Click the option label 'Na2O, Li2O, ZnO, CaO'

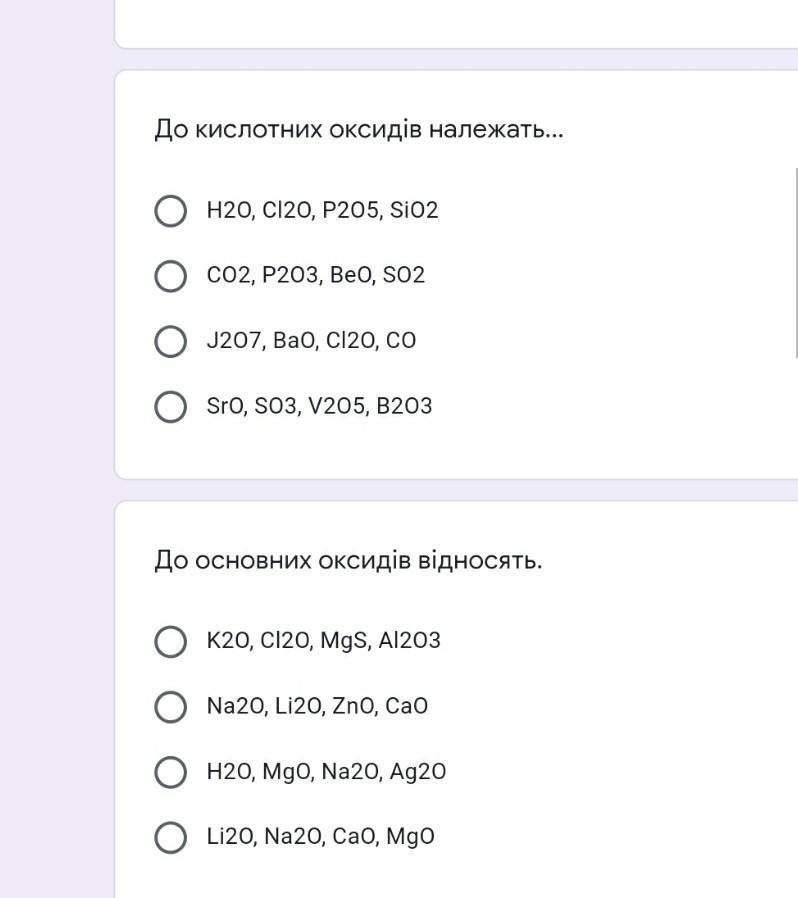317,707
